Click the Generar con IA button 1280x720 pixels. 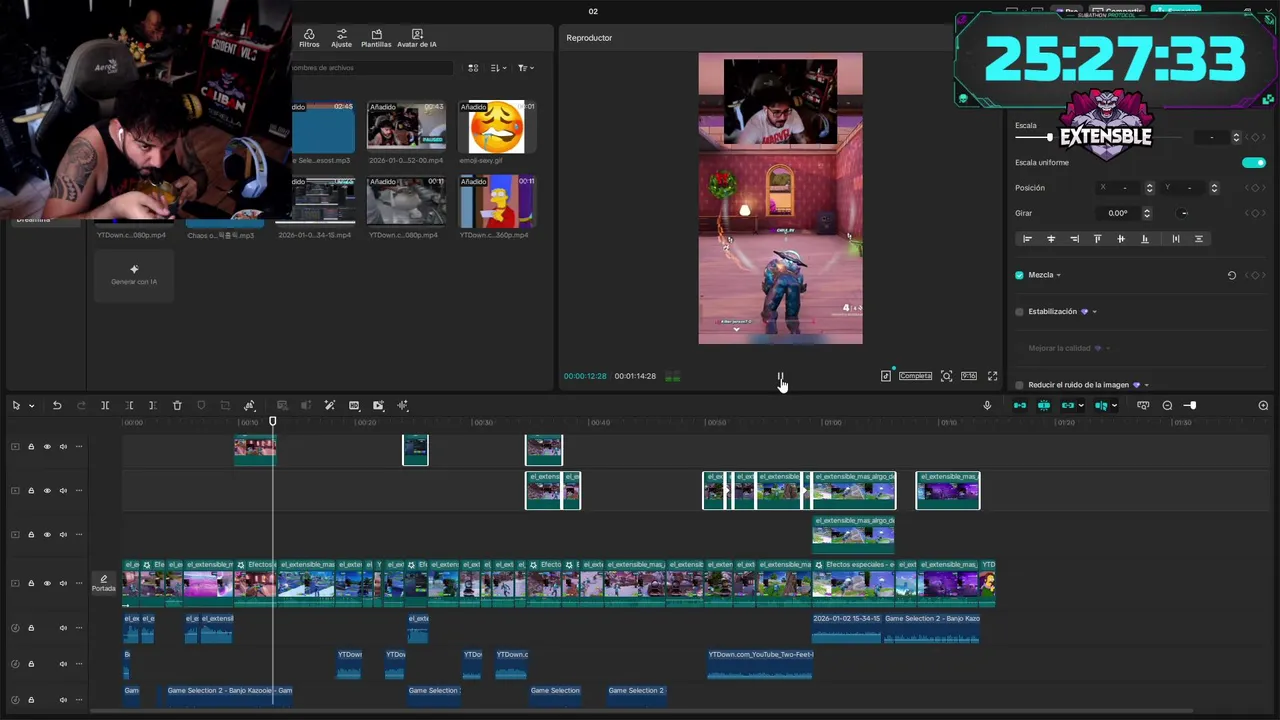click(134, 274)
